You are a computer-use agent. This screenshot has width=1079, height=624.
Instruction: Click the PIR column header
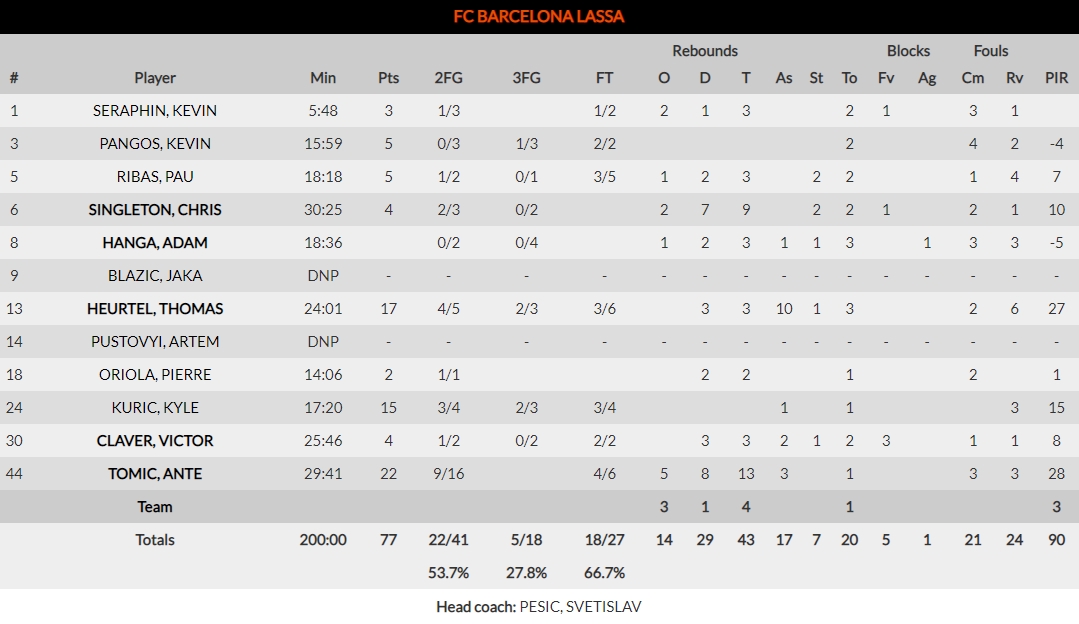(1056, 78)
